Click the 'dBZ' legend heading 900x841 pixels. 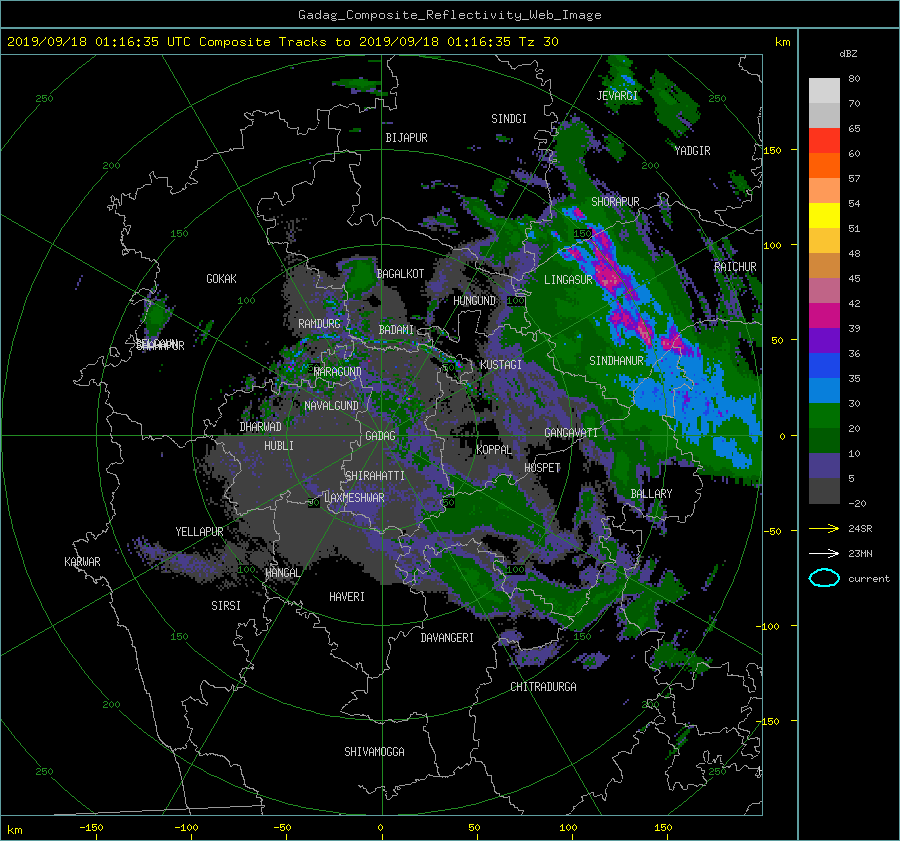[x=848, y=53]
